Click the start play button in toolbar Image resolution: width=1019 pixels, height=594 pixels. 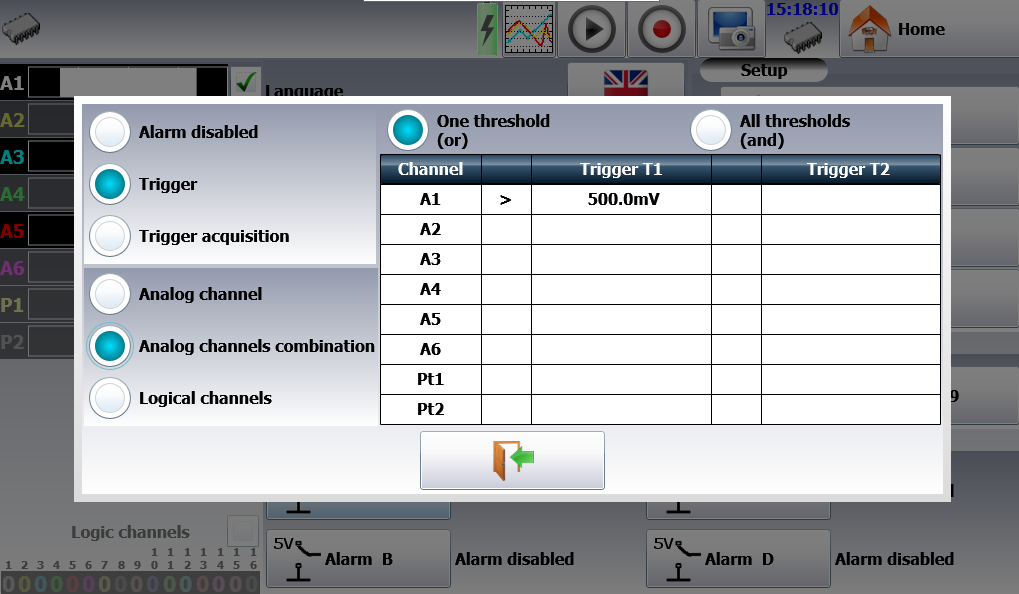tap(591, 29)
